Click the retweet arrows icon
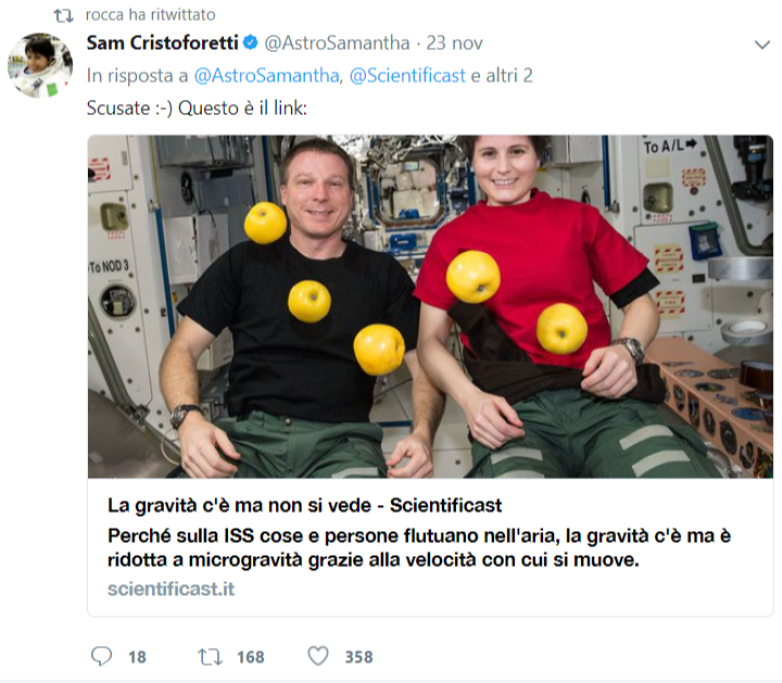The width and height of the screenshot is (782, 683). point(210,657)
